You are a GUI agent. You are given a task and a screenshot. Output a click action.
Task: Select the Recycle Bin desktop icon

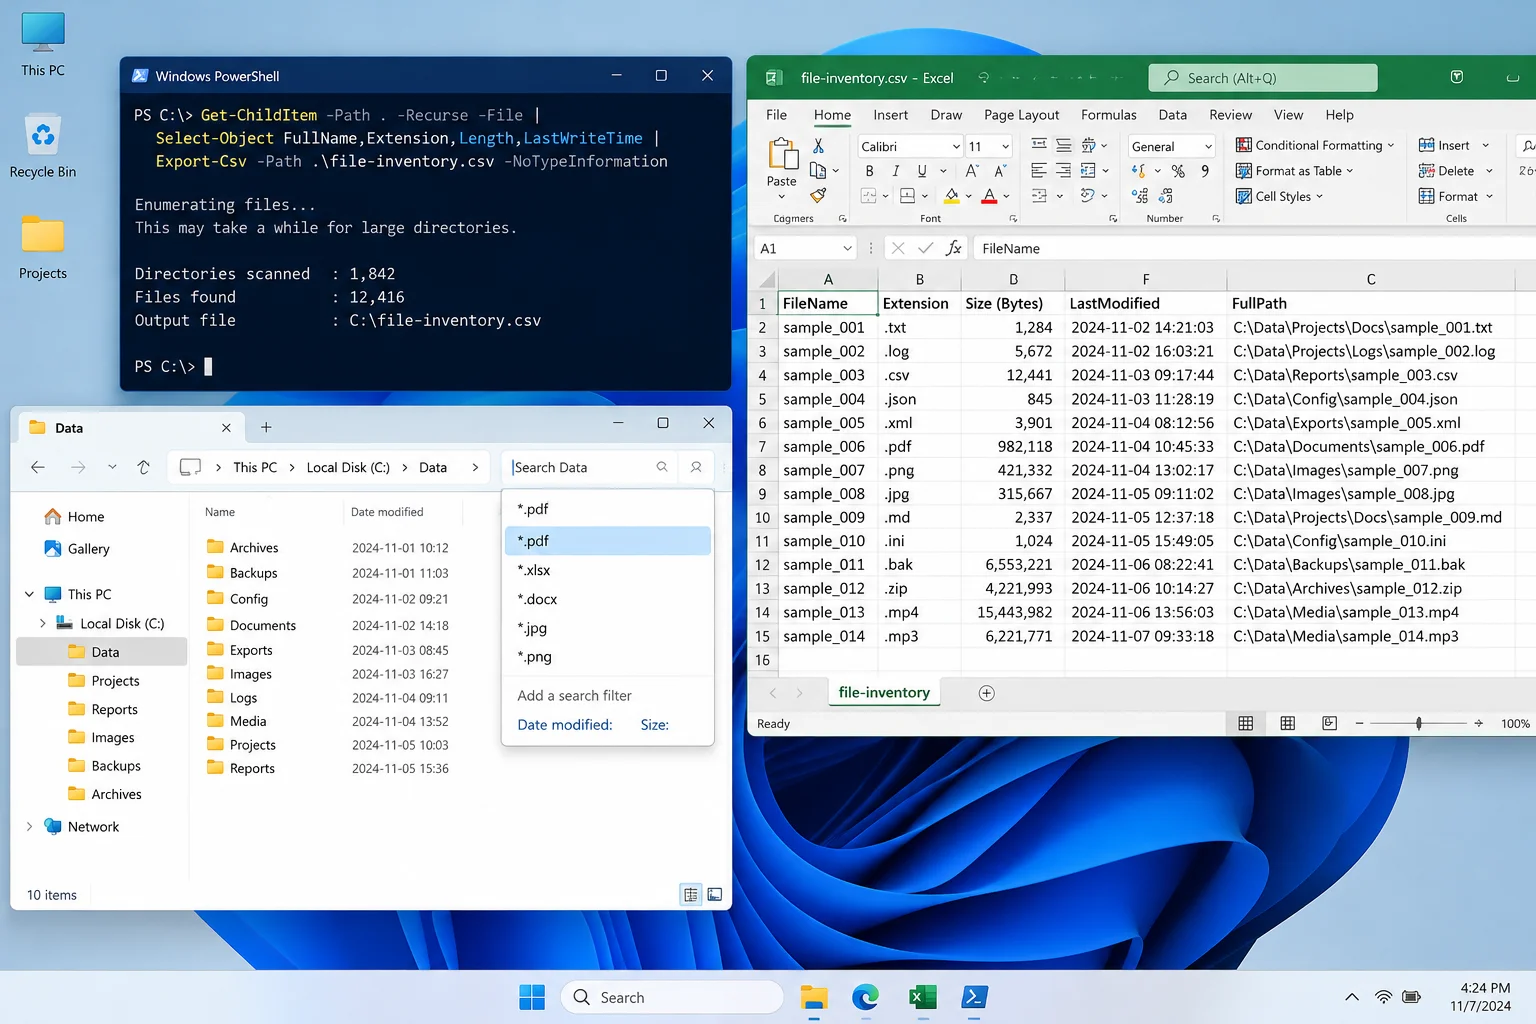(x=43, y=146)
